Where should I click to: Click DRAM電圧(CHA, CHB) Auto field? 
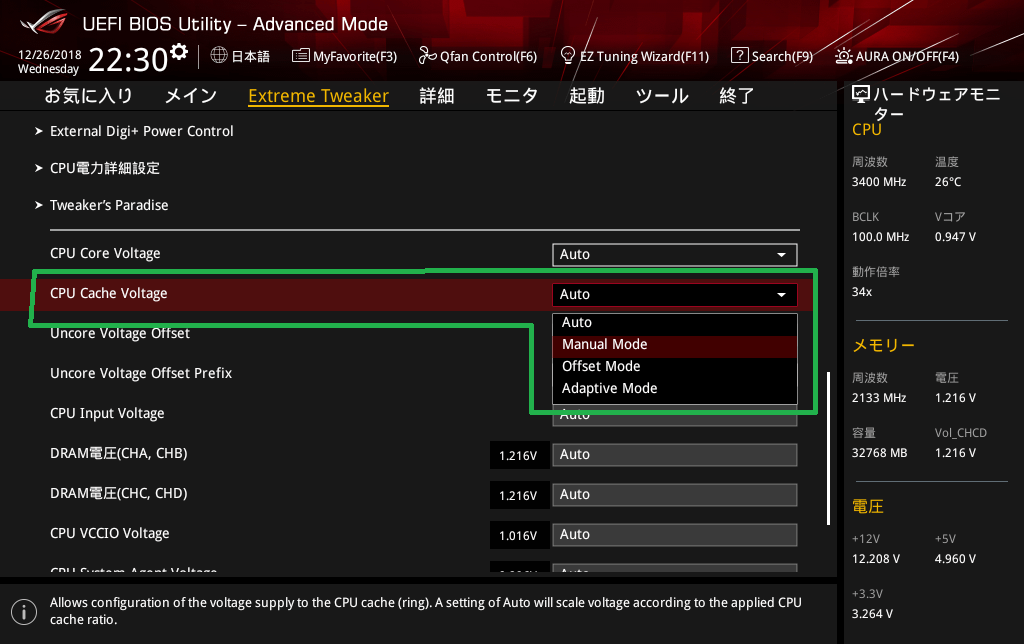click(x=675, y=455)
